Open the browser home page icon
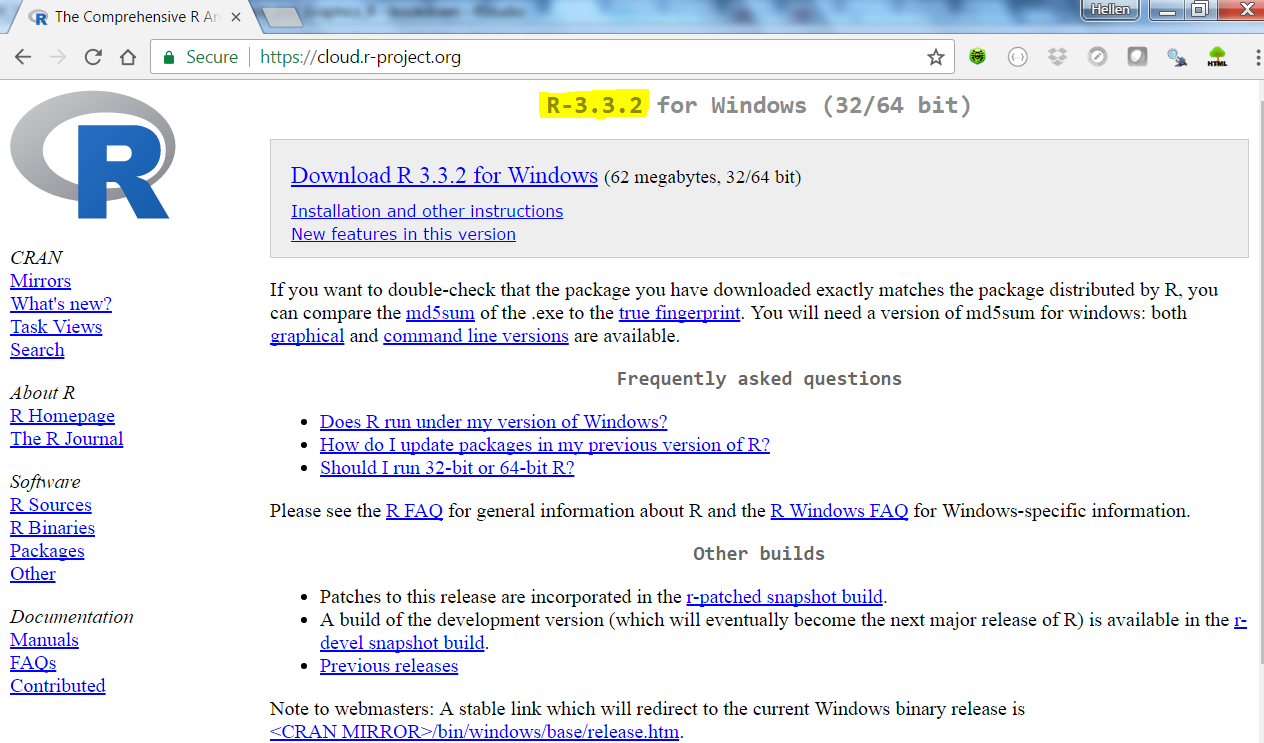Viewport: 1264px width, 743px height. pyautogui.click(x=128, y=57)
